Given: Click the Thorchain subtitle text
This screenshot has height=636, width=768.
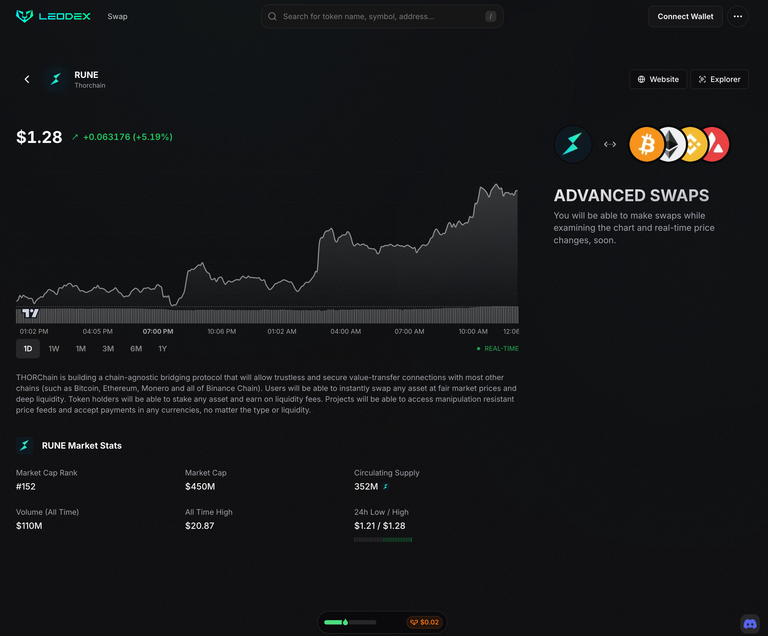Looking at the screenshot, I should [90, 86].
